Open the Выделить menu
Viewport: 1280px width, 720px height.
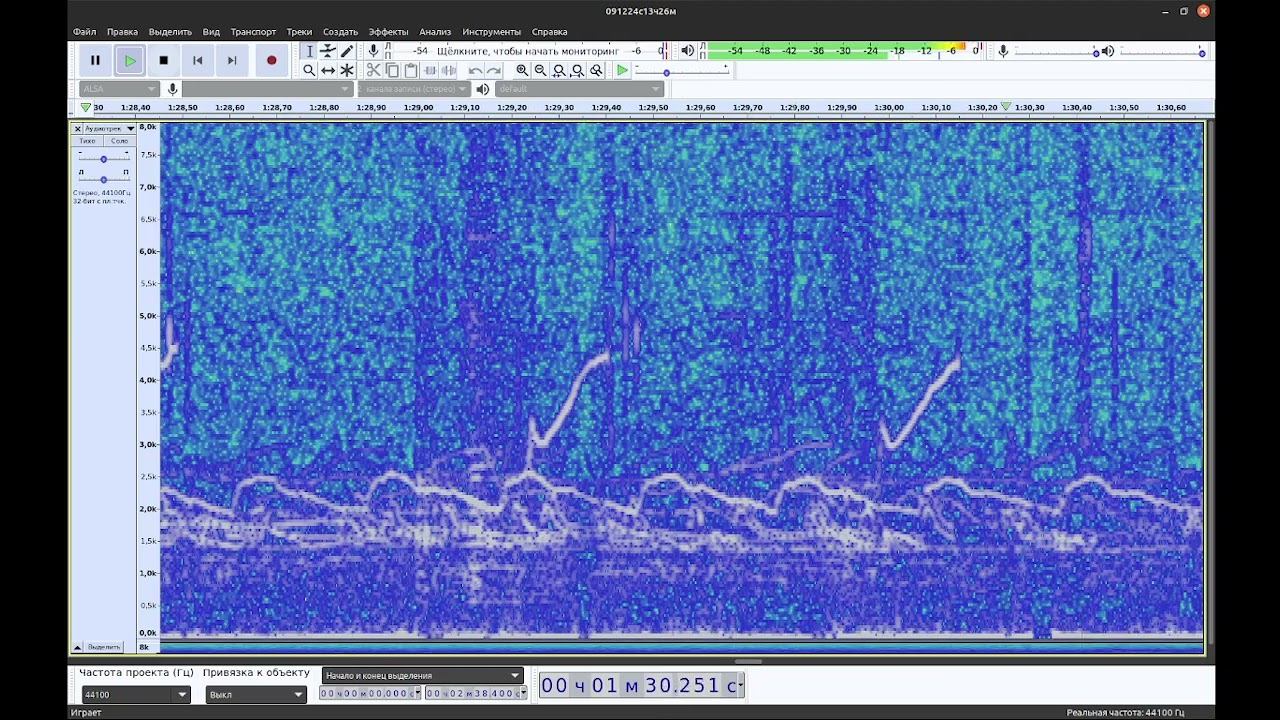coord(170,32)
